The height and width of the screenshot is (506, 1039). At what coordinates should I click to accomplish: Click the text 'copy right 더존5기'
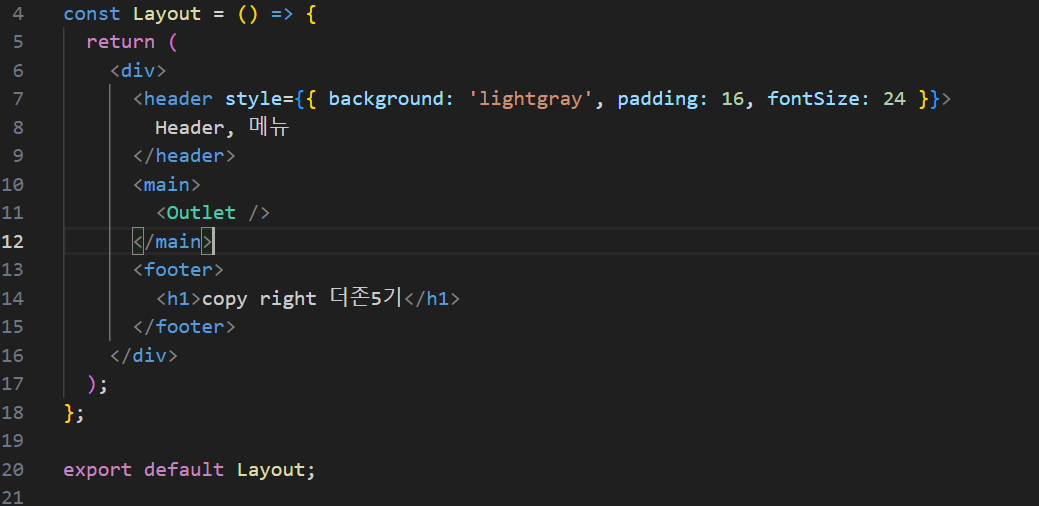pyautogui.click(x=302, y=299)
